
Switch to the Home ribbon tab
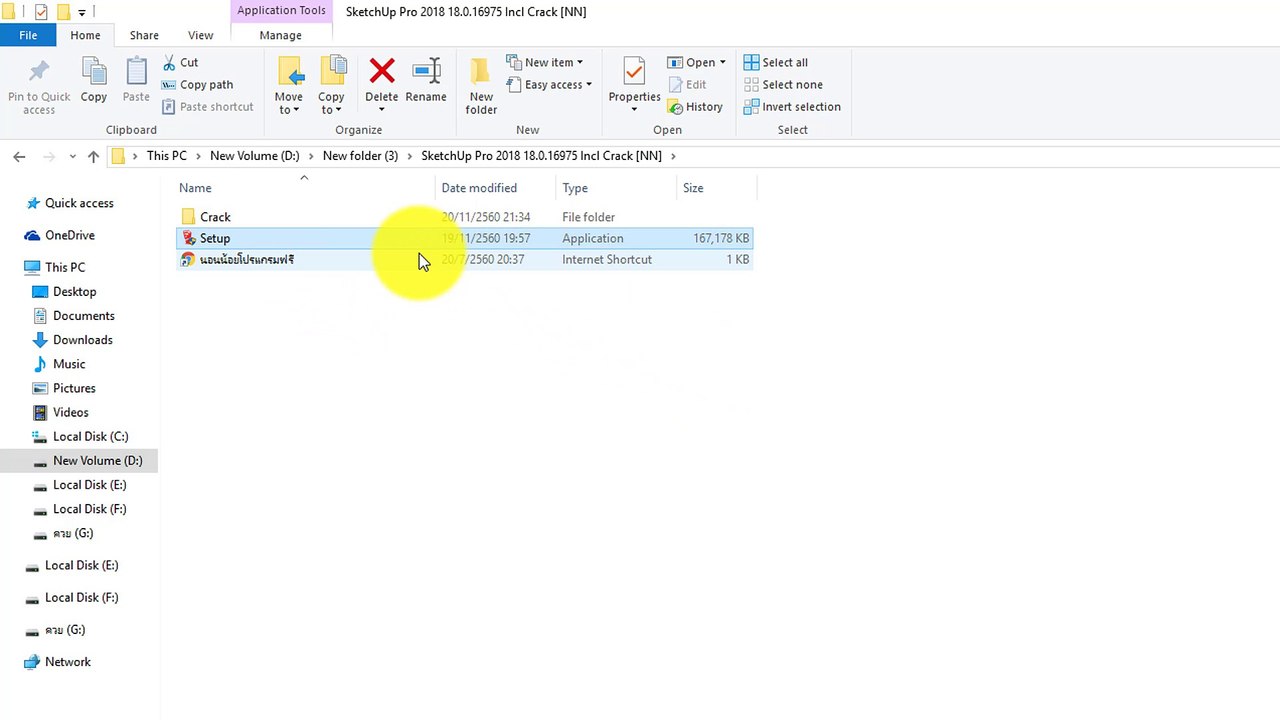click(85, 35)
